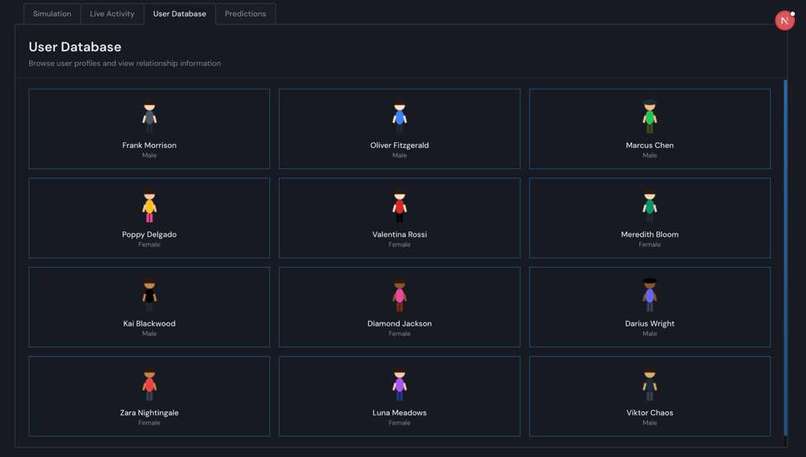Click Meredith Bloom's avatar figure
Screen dimensions: 806x457
650,207
